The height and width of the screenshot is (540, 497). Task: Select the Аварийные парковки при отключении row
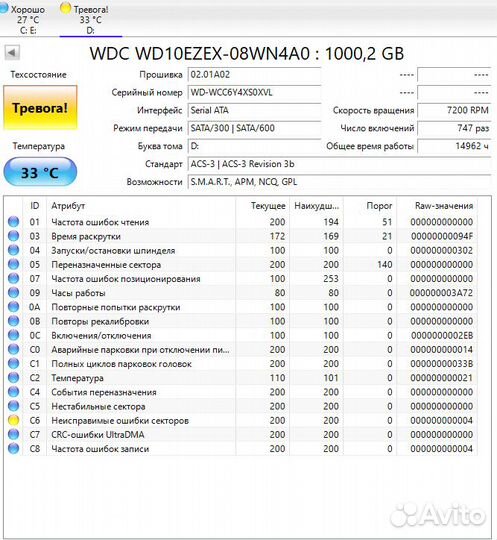pos(241,349)
